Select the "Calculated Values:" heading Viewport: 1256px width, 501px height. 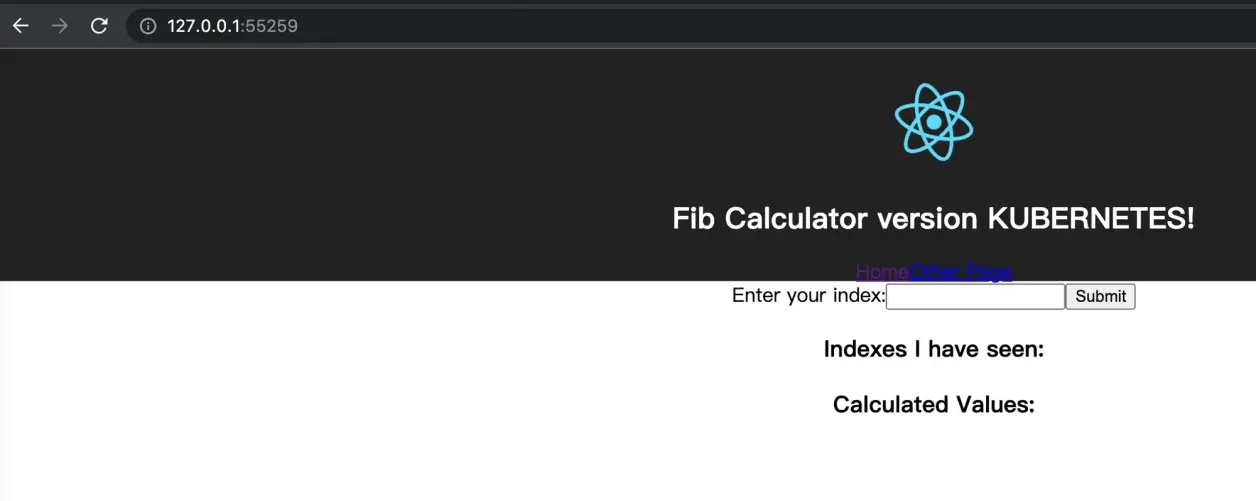[933, 405]
